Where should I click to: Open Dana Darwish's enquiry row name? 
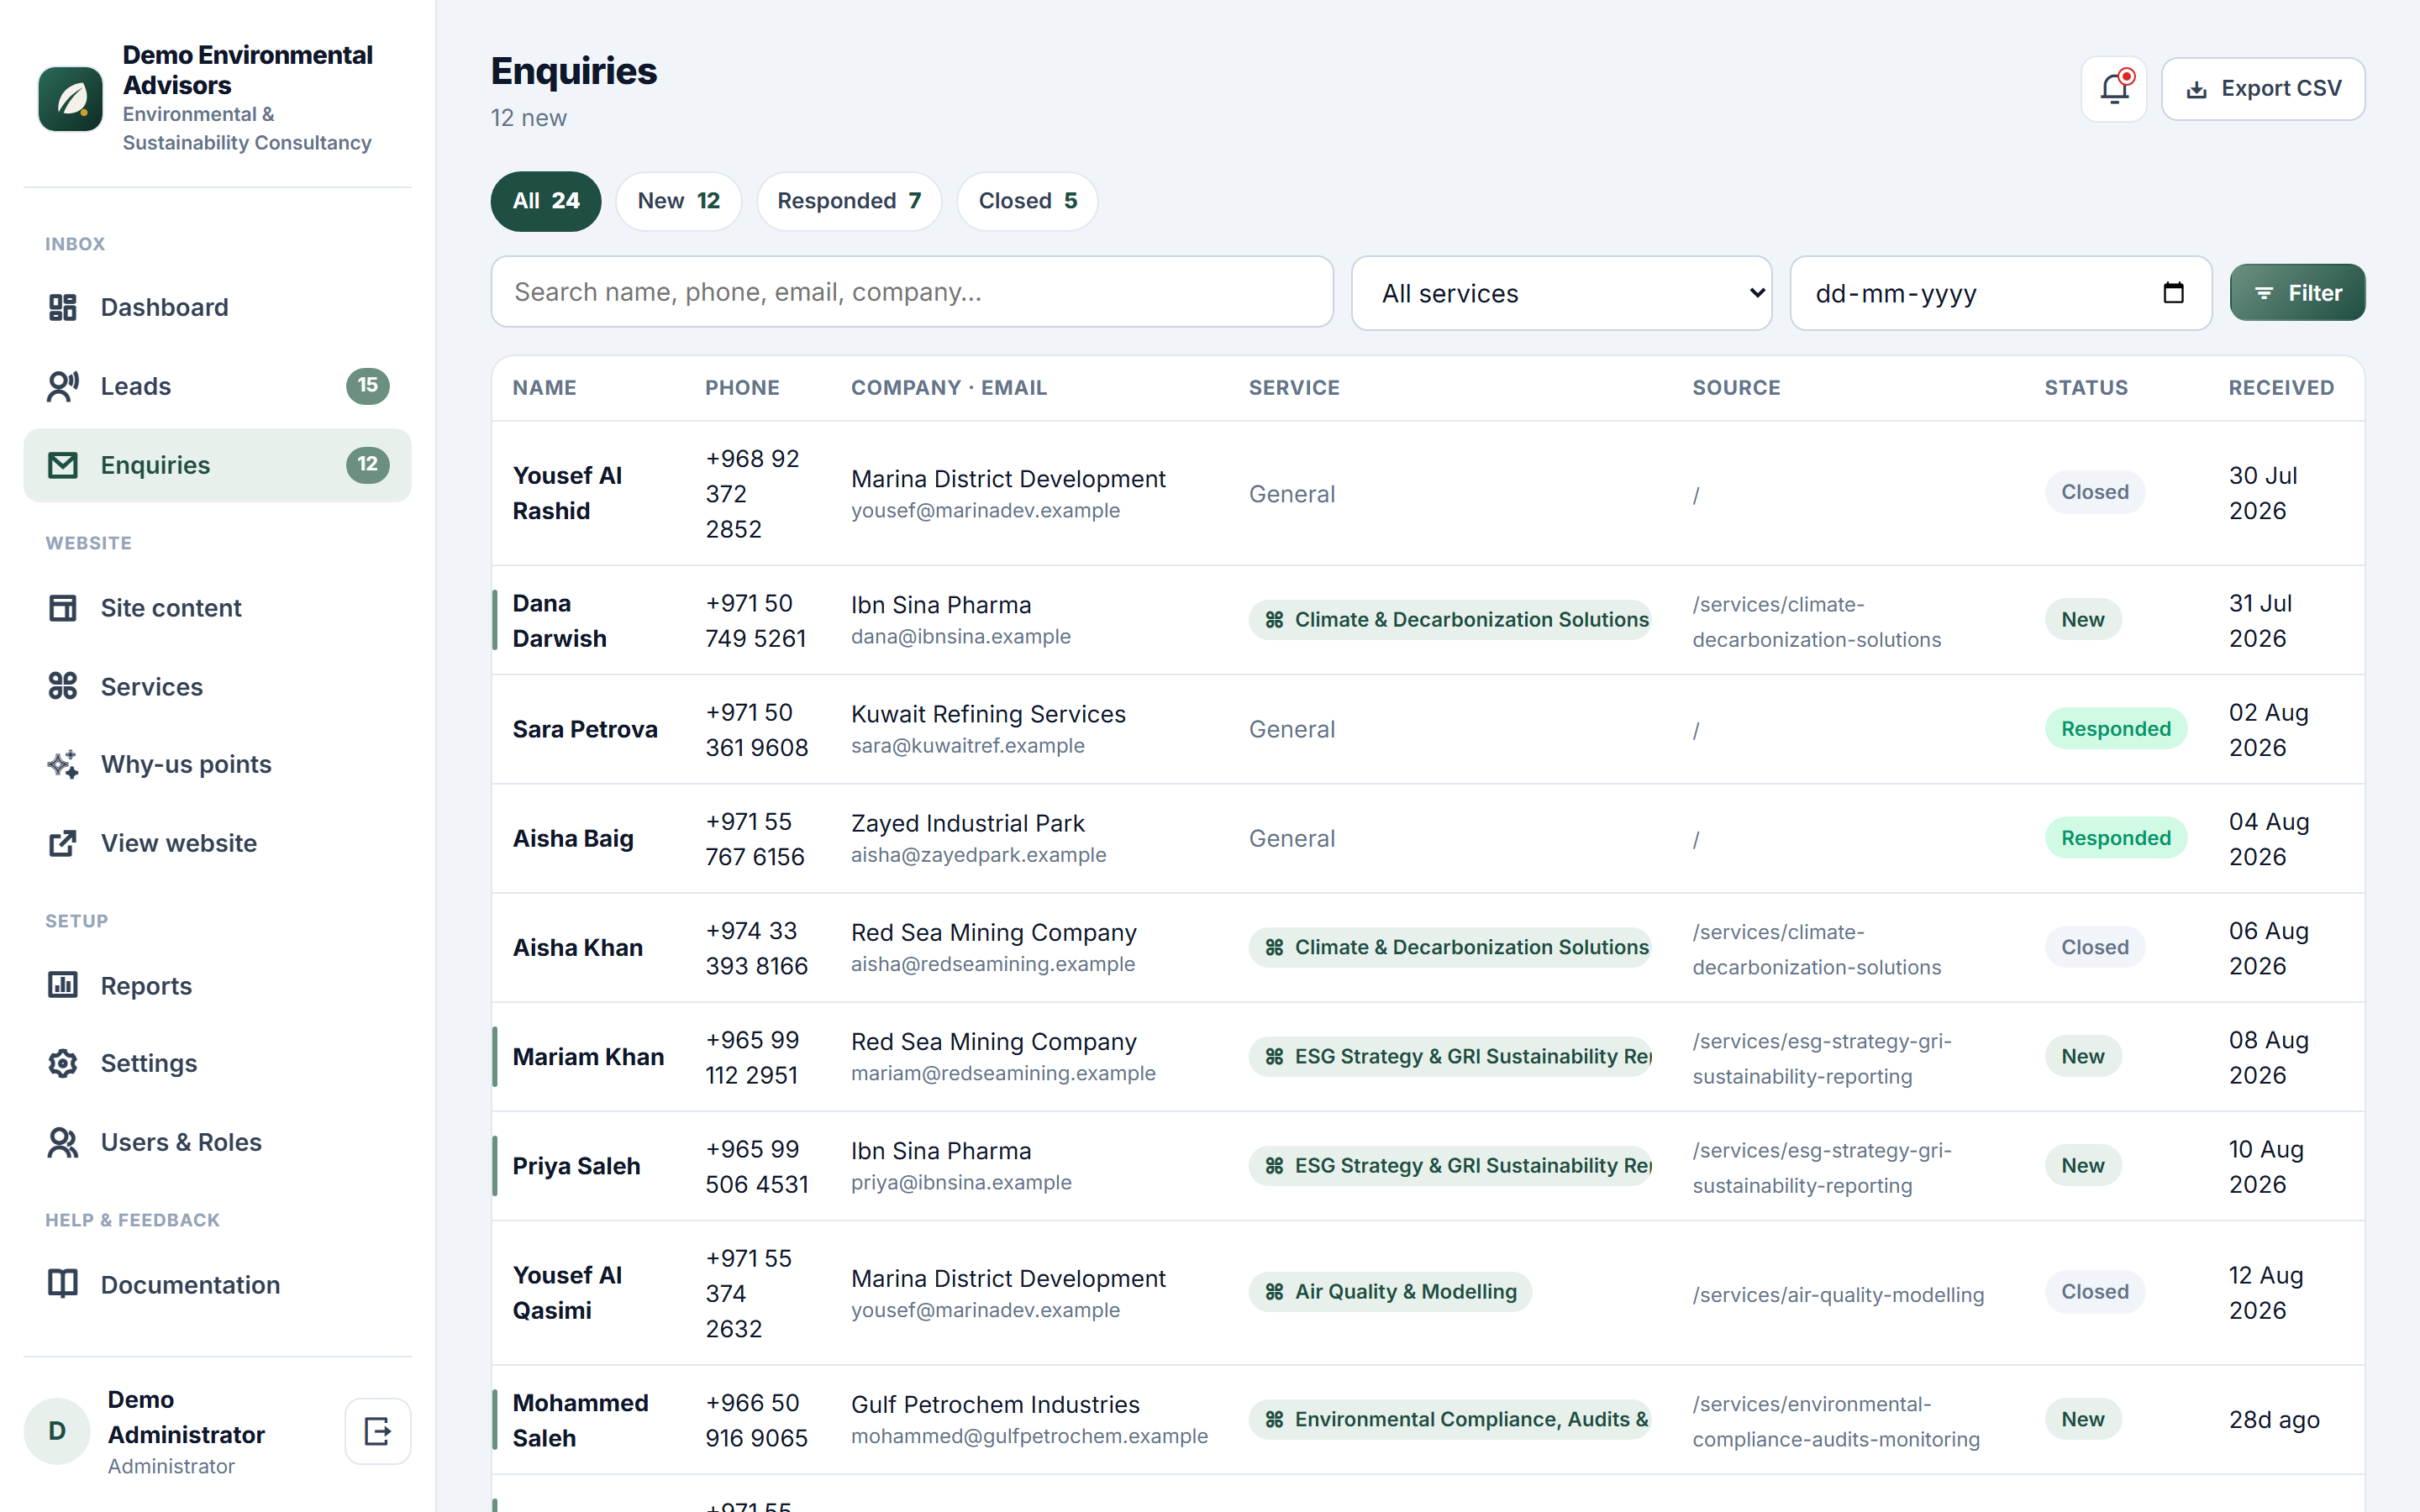coord(560,620)
